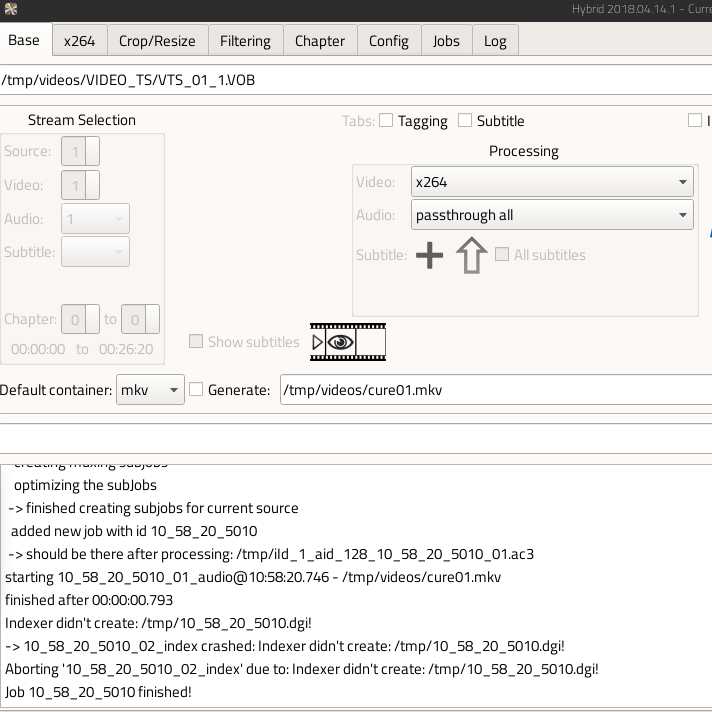View the Log tab
This screenshot has width=712, height=712.
coord(495,41)
